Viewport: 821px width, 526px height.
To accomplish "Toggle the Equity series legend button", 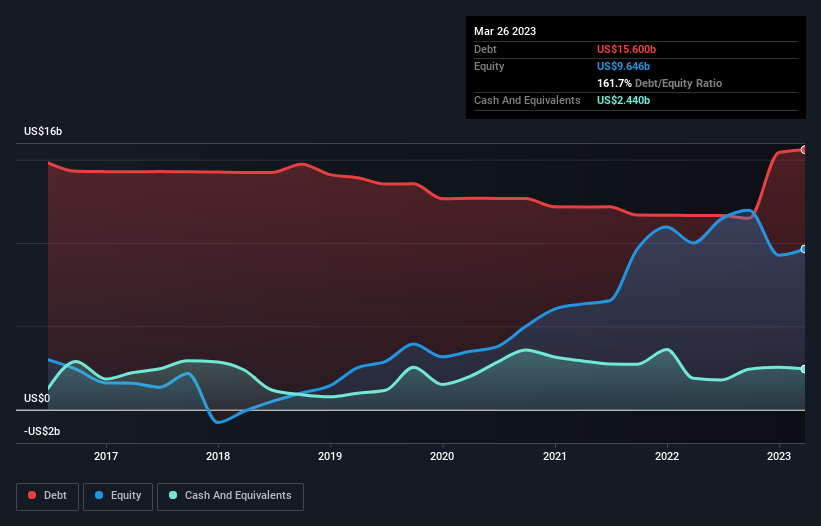I will 118,496.
